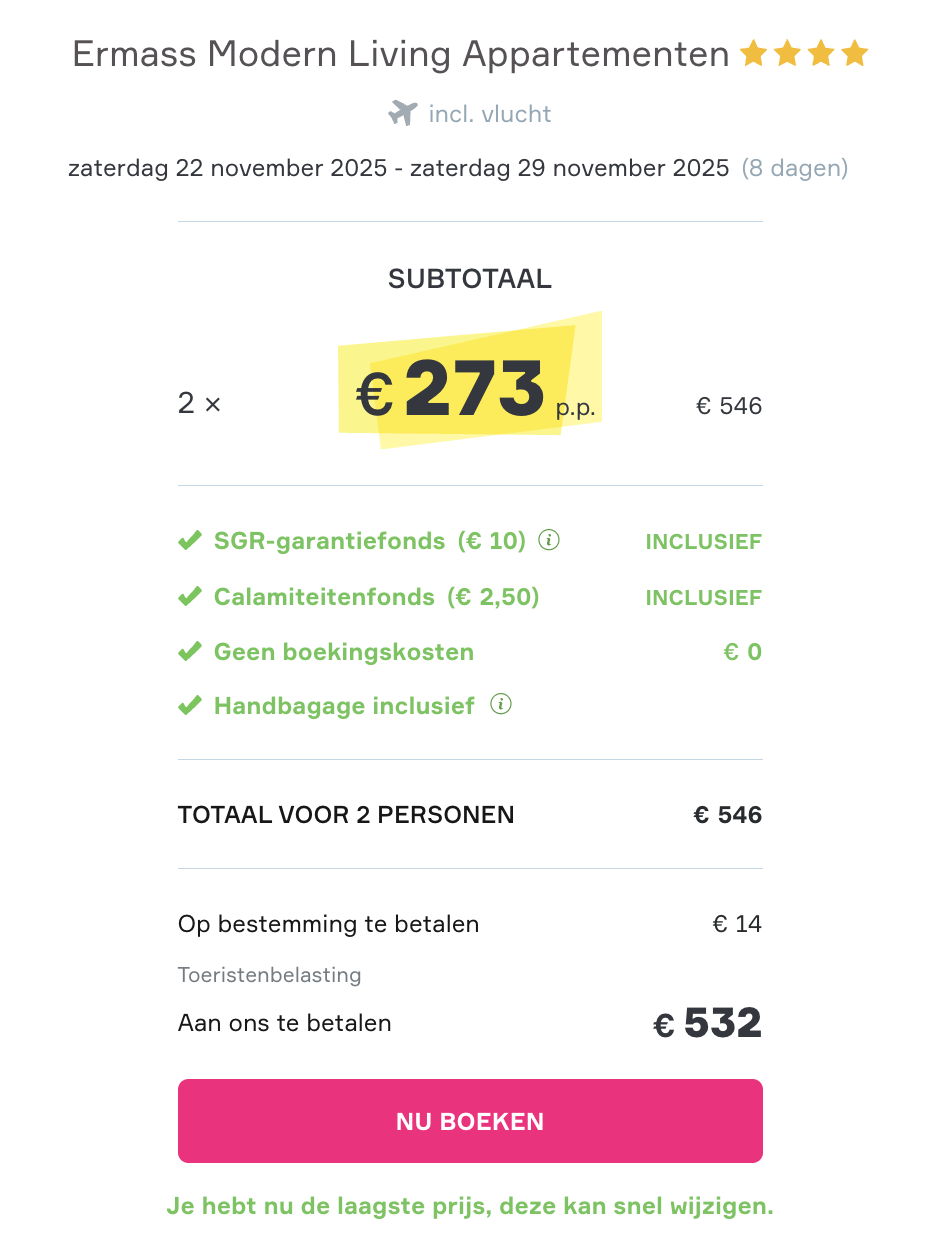
Task: Click the yellow highlighted € 273 p.p. price
Action: 470,389
